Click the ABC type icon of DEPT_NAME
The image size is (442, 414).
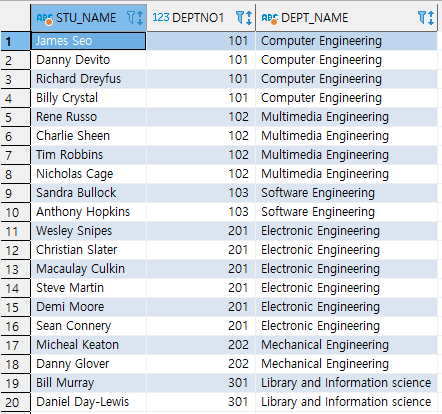click(270, 18)
